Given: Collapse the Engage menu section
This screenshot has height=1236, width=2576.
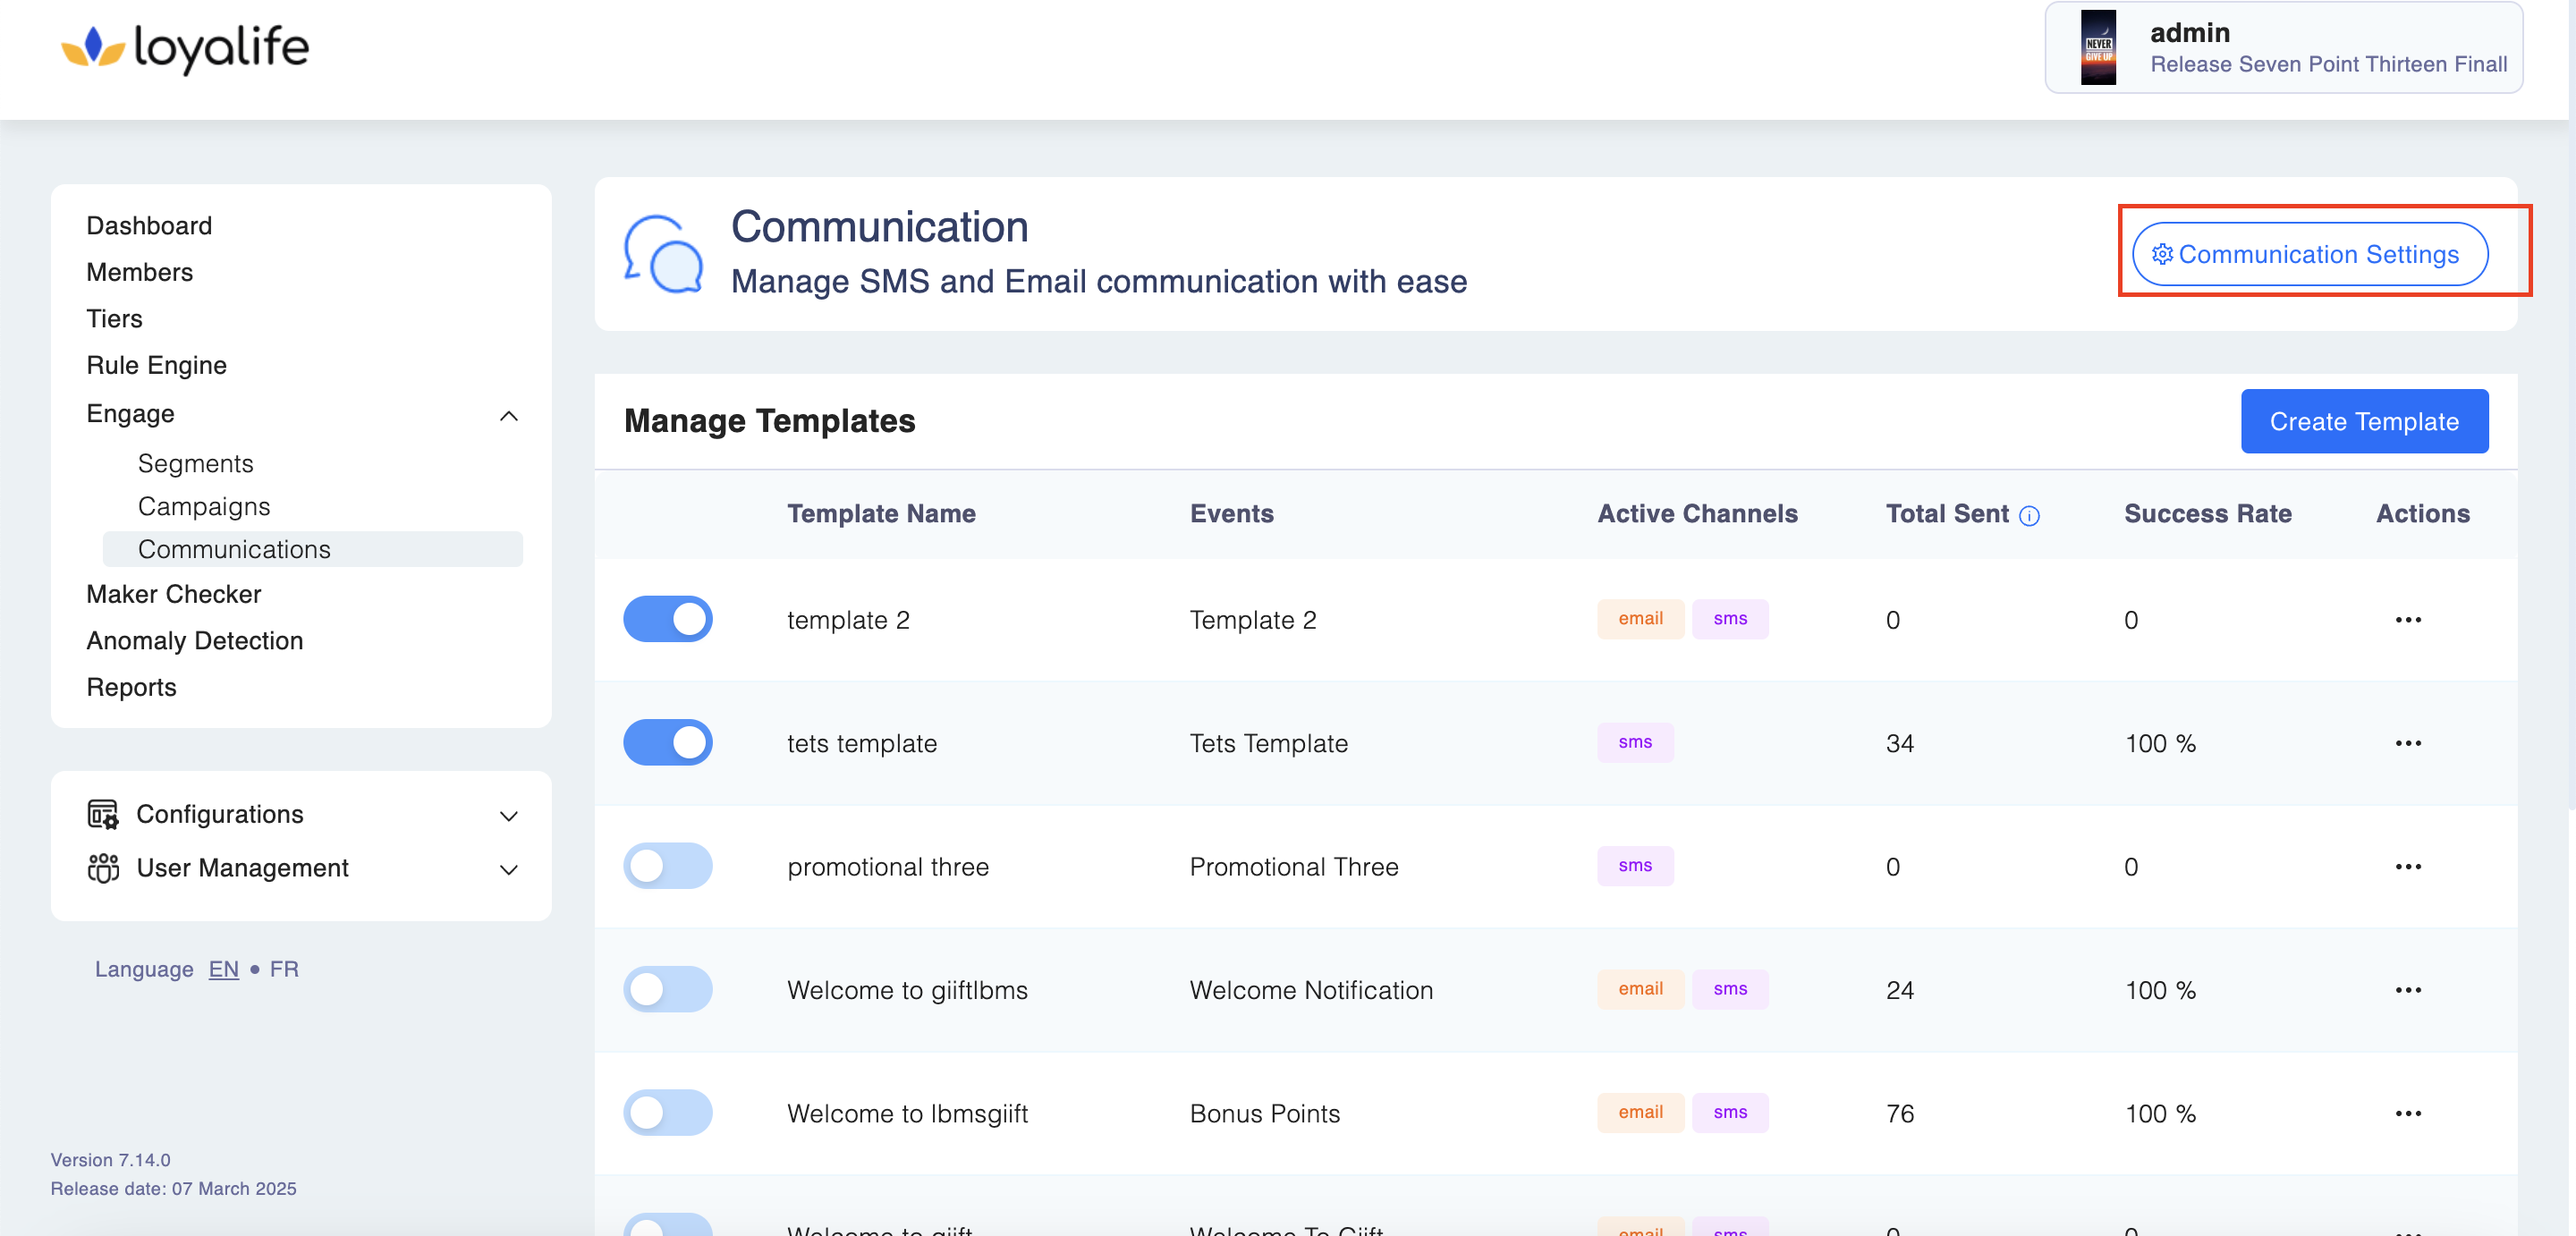Looking at the screenshot, I should (508, 415).
